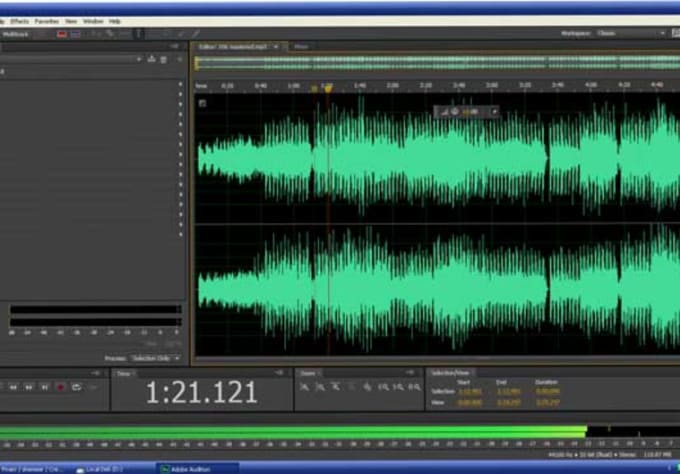This screenshot has height=474, width=680.
Task: Click the yellow playhead marker on ruler
Action: point(328,88)
